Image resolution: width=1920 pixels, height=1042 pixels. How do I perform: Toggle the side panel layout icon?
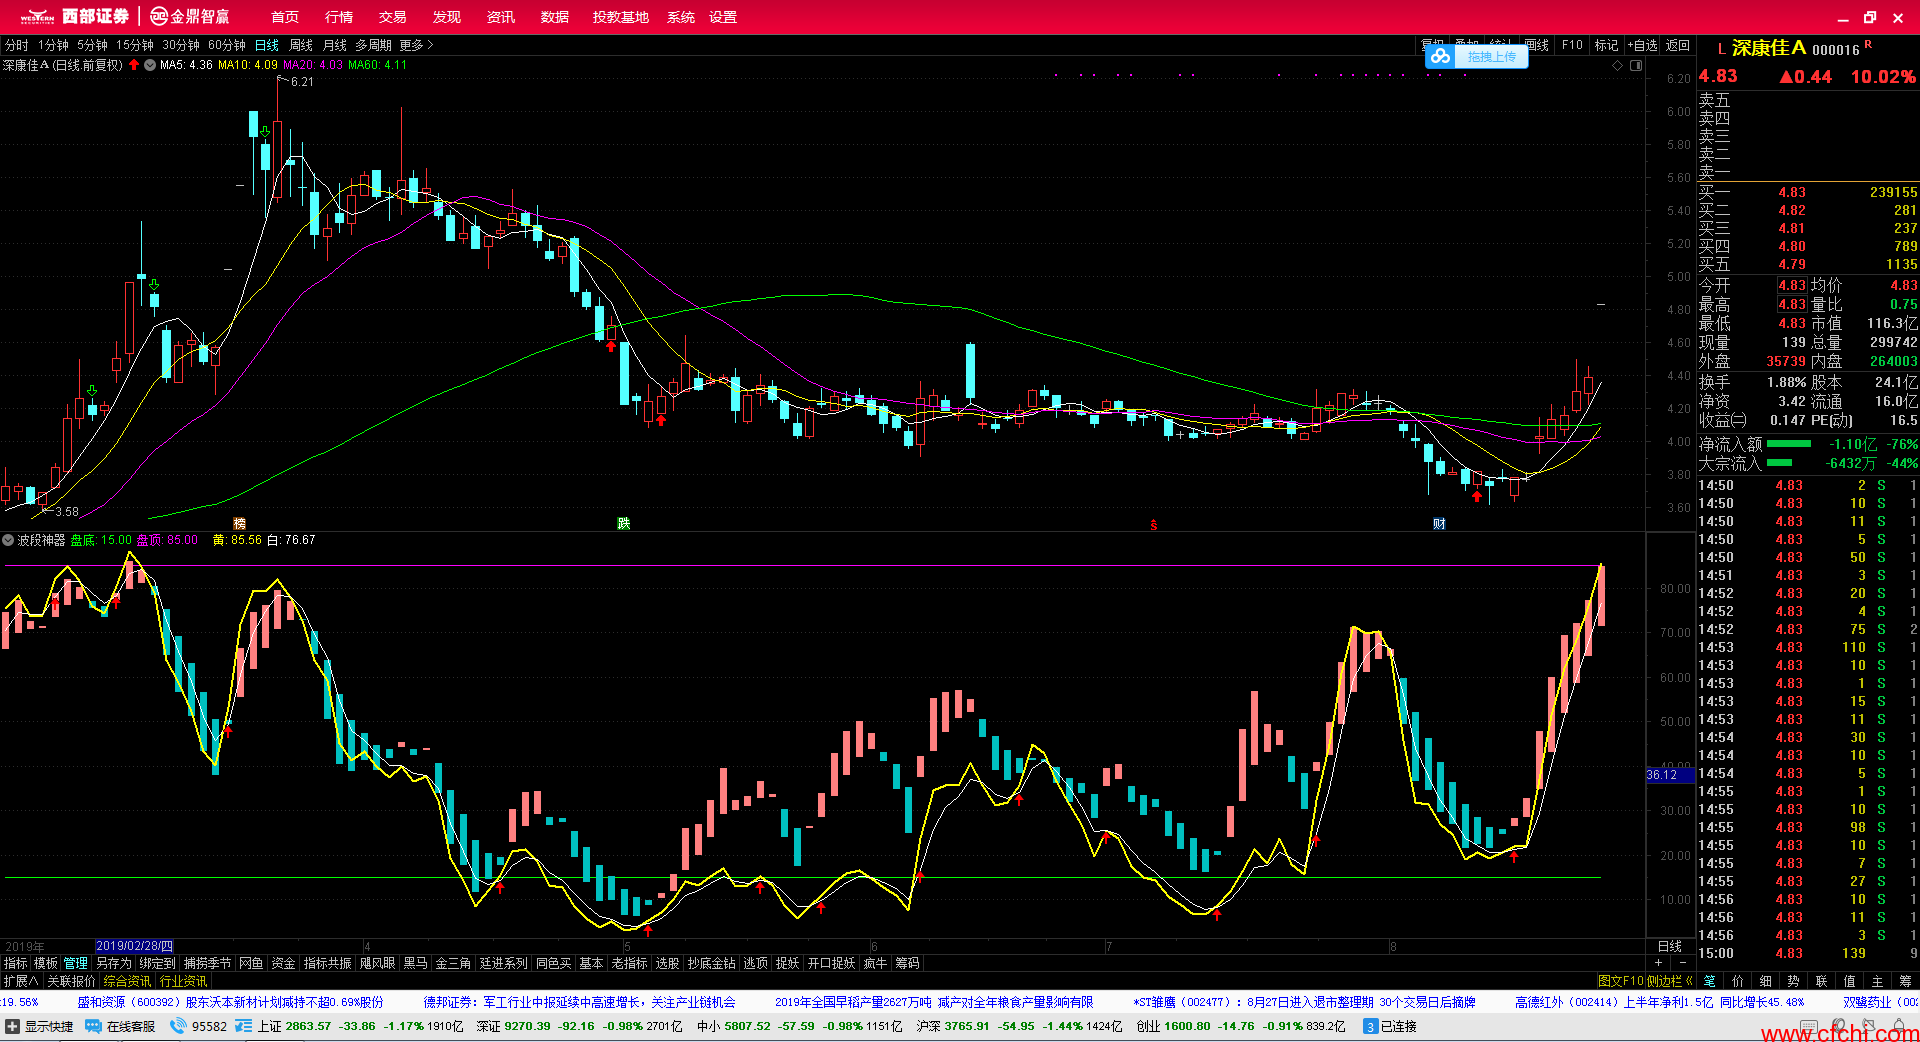1636,65
